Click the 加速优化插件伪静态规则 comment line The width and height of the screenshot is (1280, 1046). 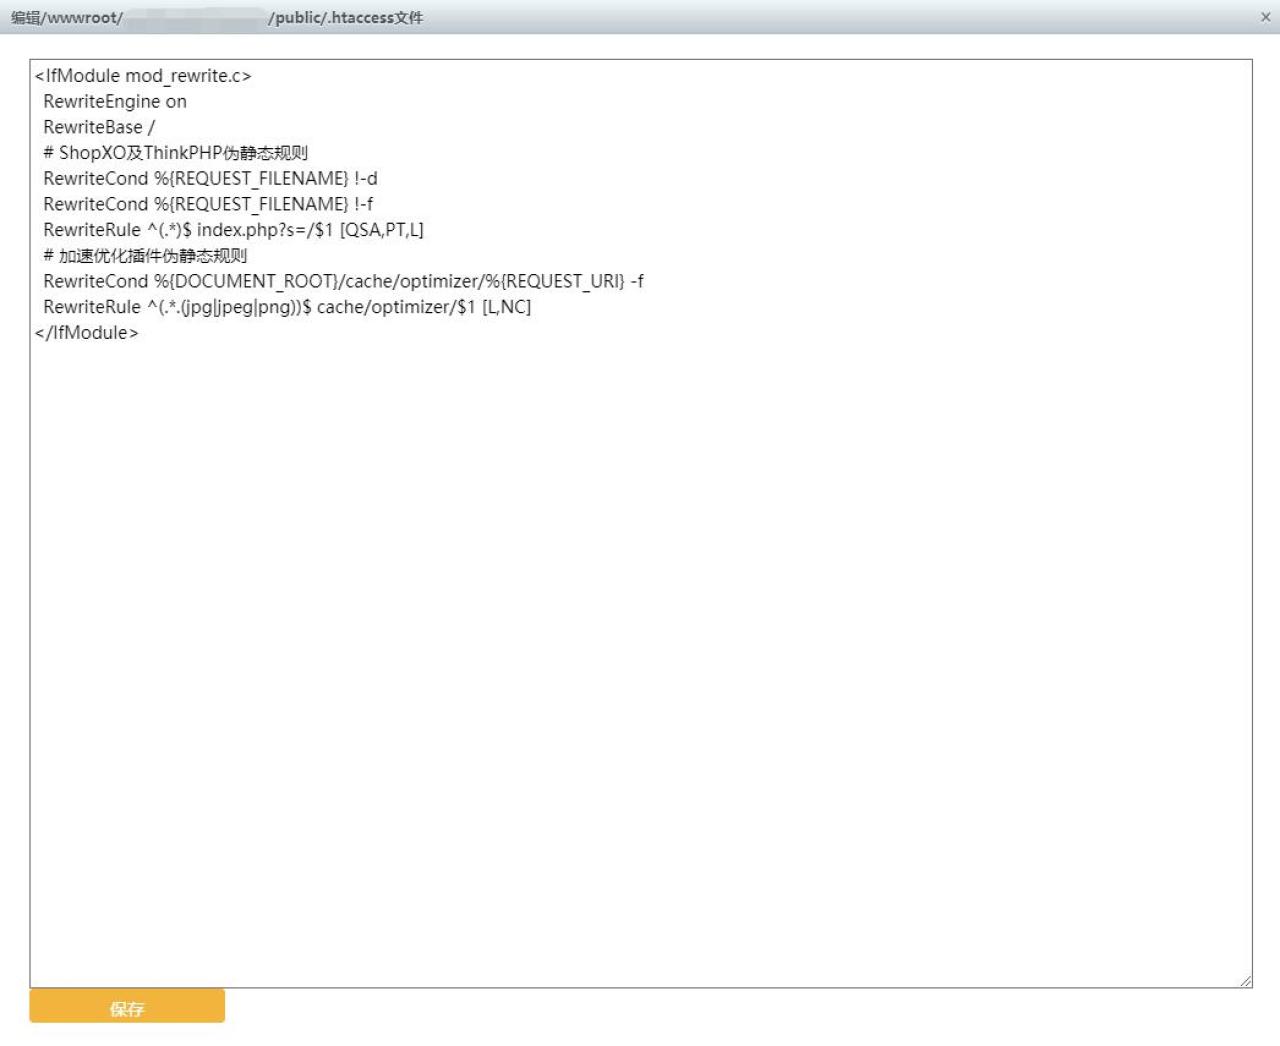point(145,256)
